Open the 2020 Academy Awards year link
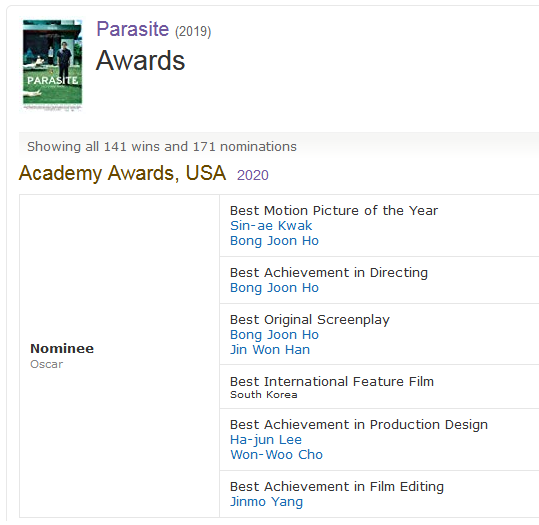The height and width of the screenshot is (525, 539). (x=253, y=175)
